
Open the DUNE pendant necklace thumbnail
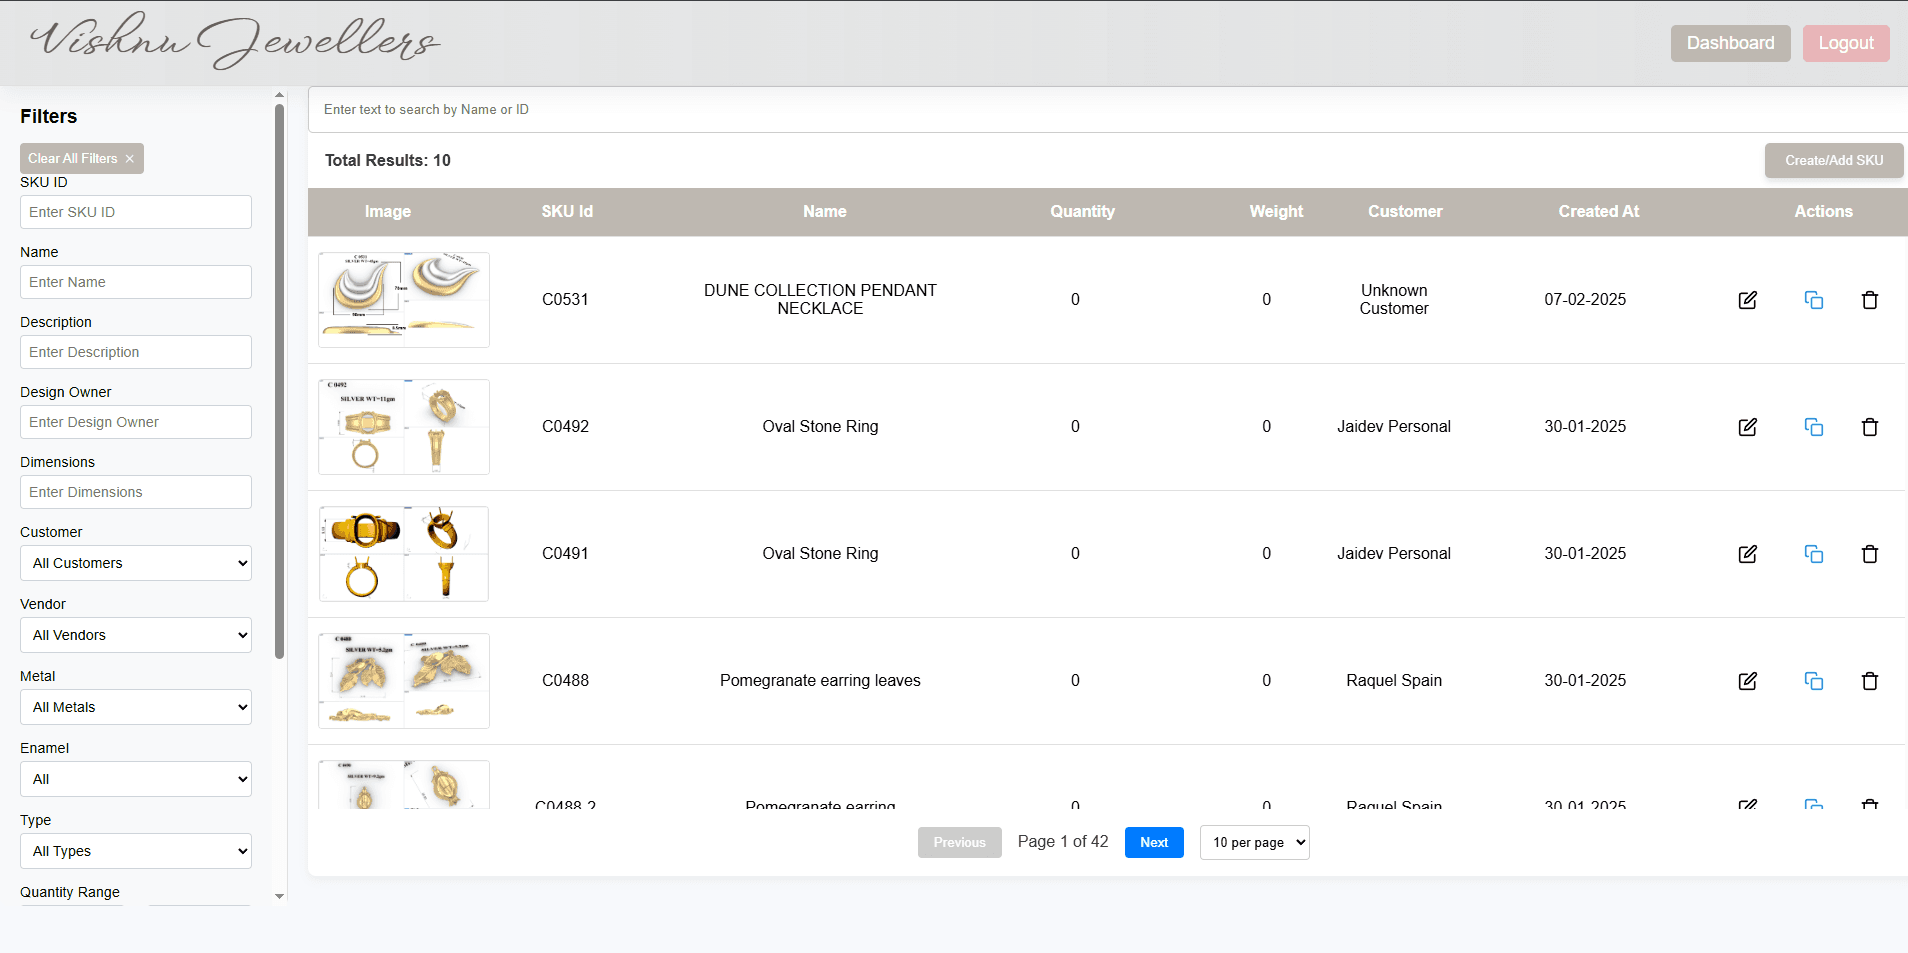[x=404, y=300]
